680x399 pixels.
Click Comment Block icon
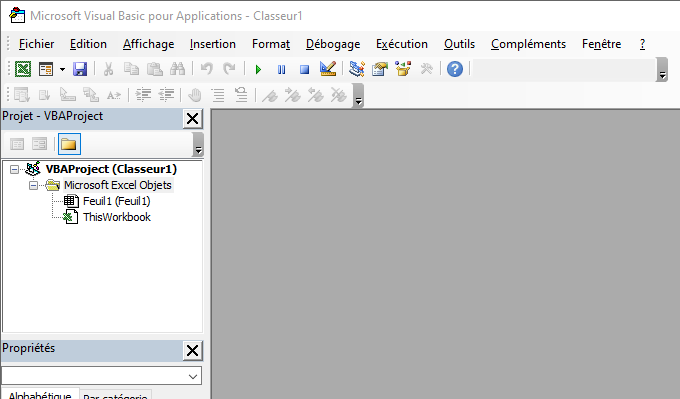(x=218, y=95)
